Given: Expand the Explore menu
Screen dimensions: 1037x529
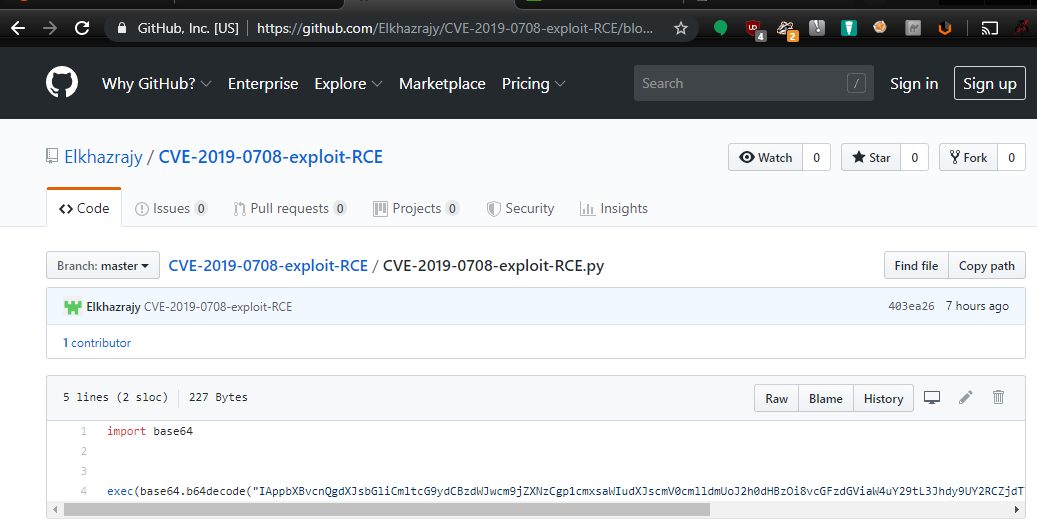Looking at the screenshot, I should point(348,84).
